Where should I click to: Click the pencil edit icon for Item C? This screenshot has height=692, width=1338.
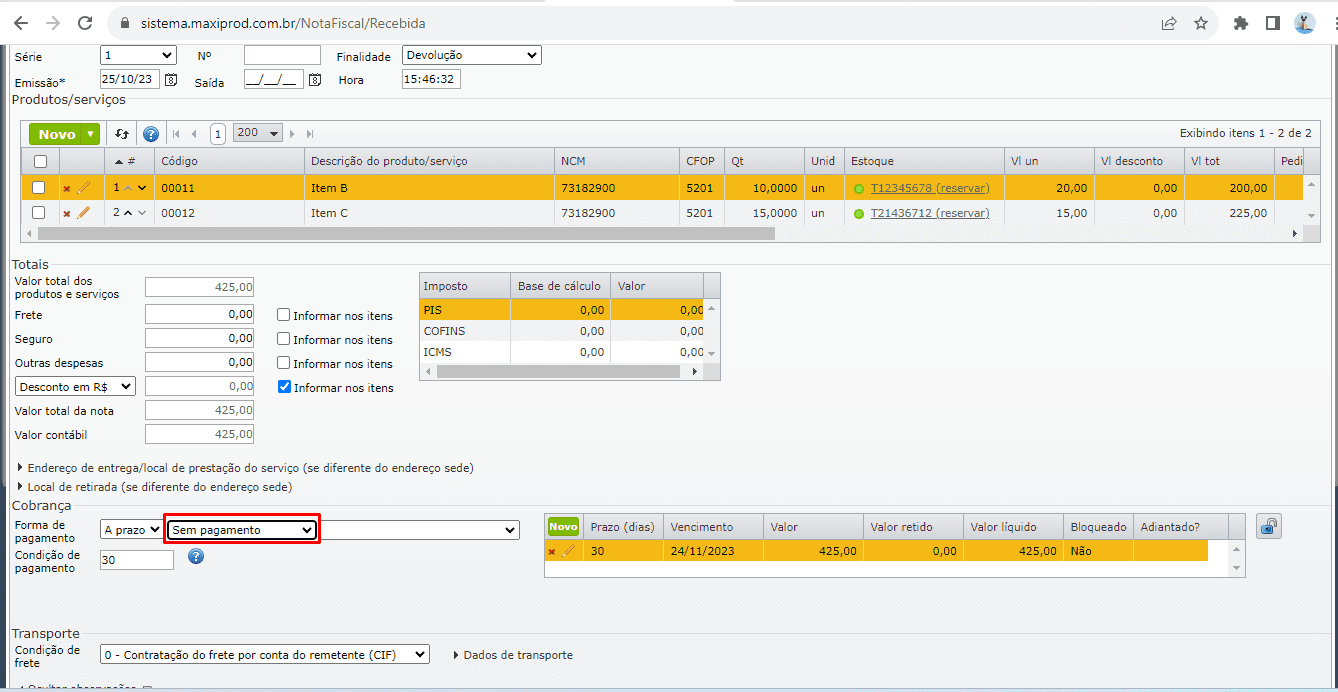coord(84,213)
